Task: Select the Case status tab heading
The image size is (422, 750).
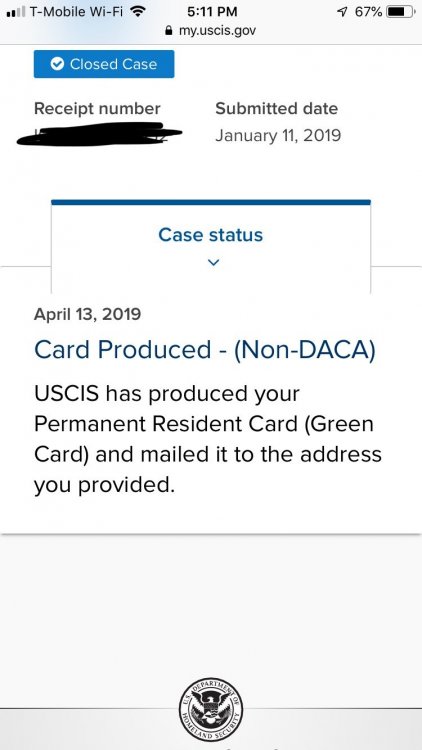Action: (211, 235)
